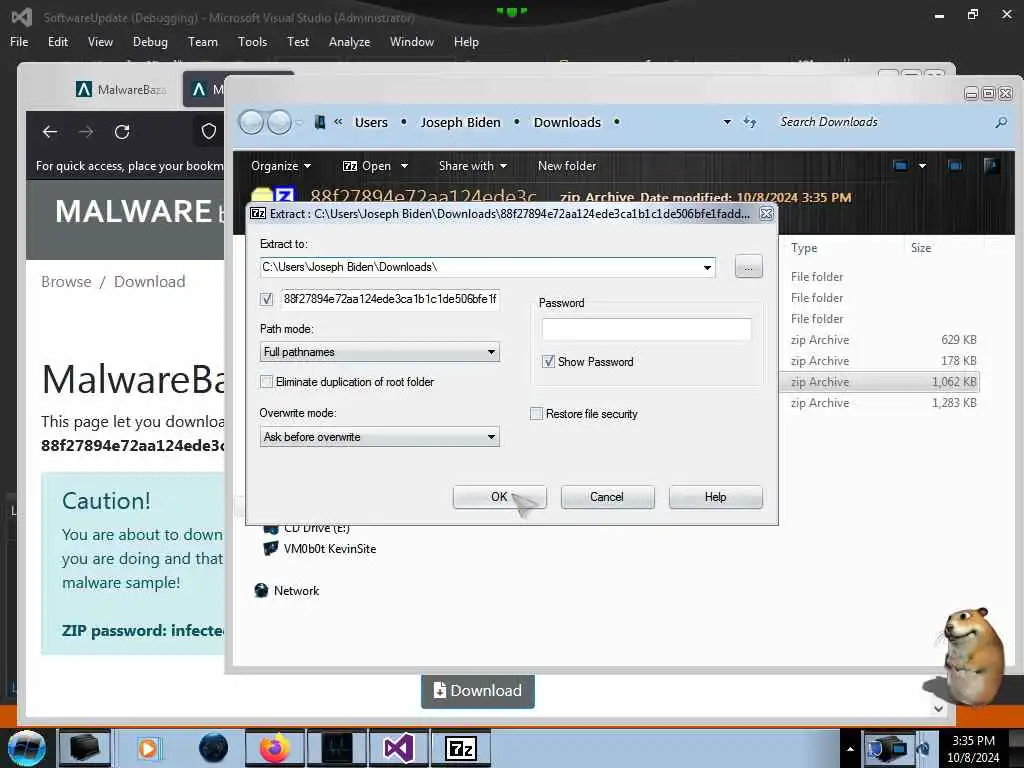Viewport: 1024px width, 768px height.
Task: Open the media player taskbar icon
Action: 148,748
